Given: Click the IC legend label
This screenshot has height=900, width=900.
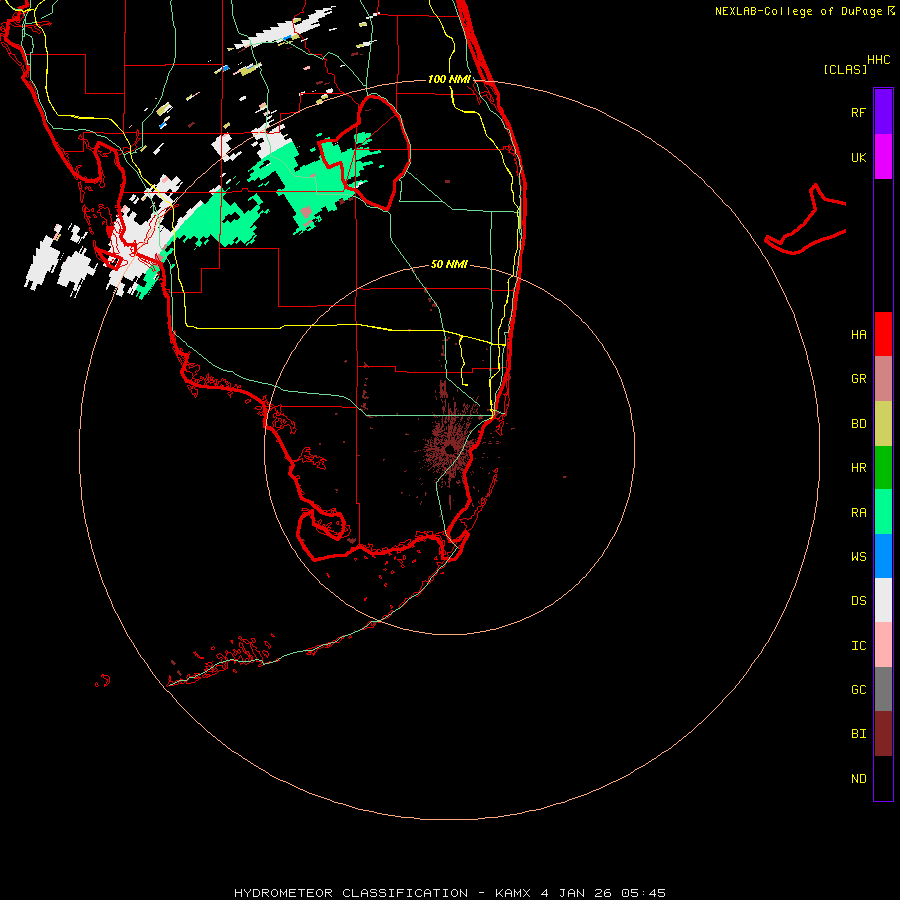Looking at the screenshot, I should [858, 646].
